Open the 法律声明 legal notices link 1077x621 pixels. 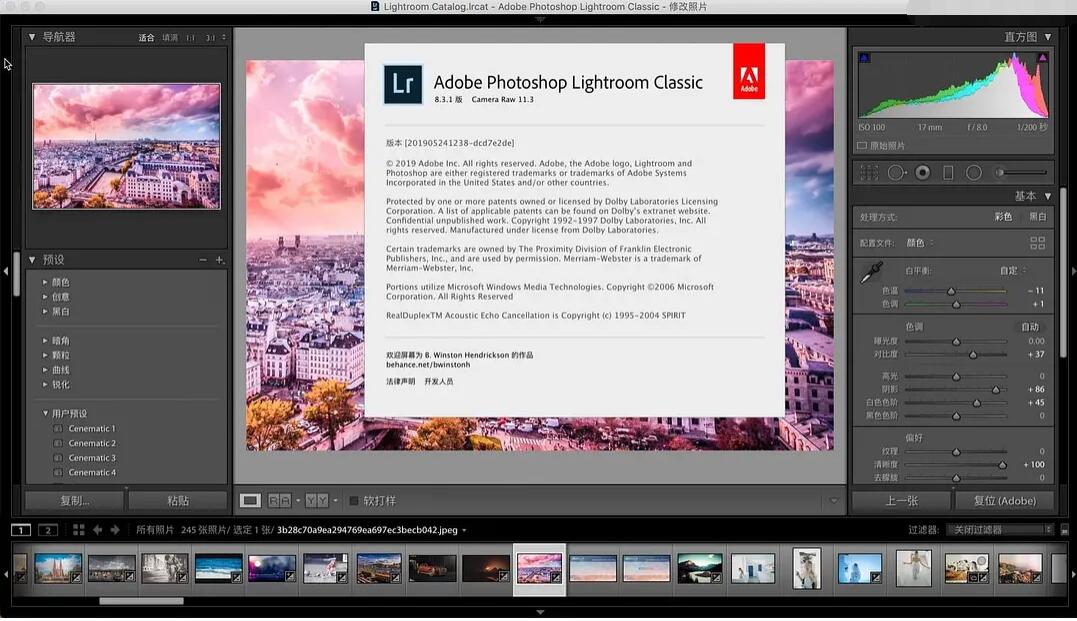400,382
